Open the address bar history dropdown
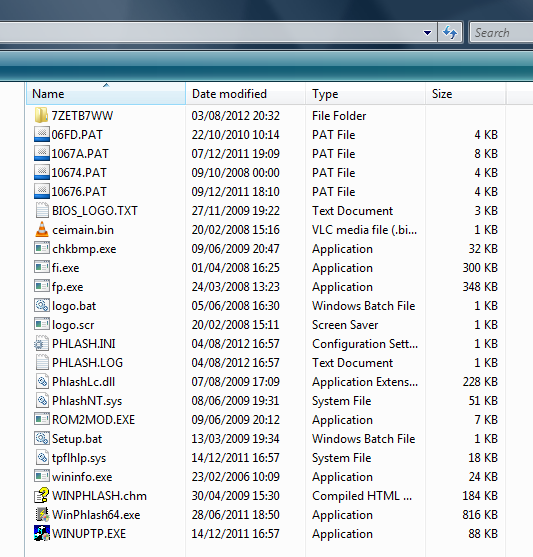533x557 pixels. point(427,33)
